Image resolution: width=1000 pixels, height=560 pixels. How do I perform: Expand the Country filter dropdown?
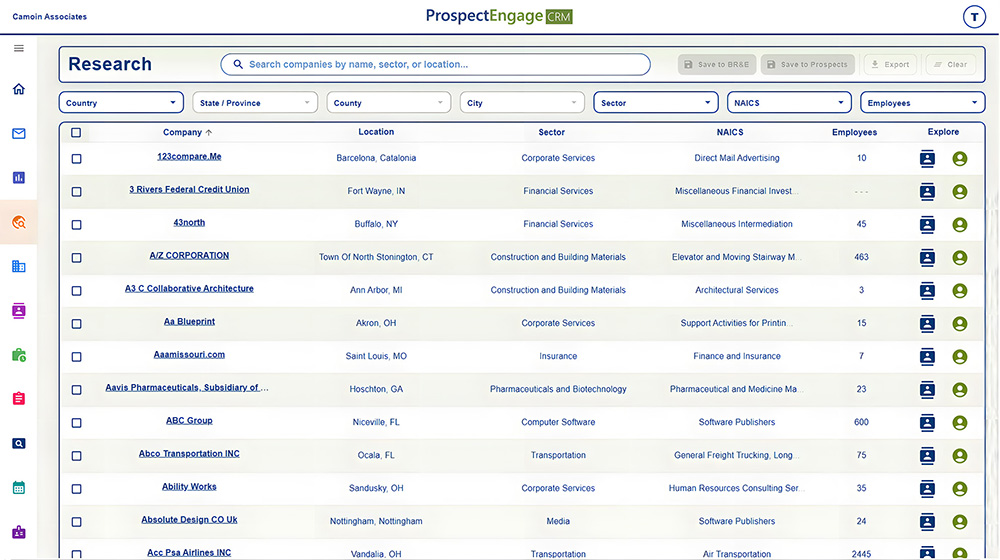tap(121, 103)
